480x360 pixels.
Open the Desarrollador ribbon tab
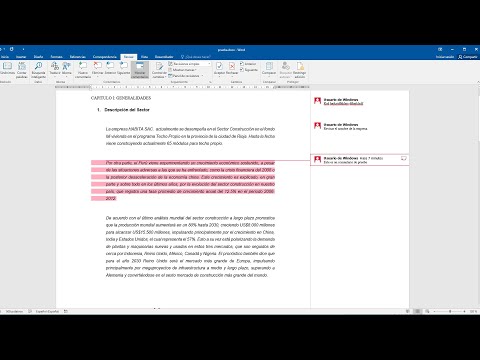[164, 57]
